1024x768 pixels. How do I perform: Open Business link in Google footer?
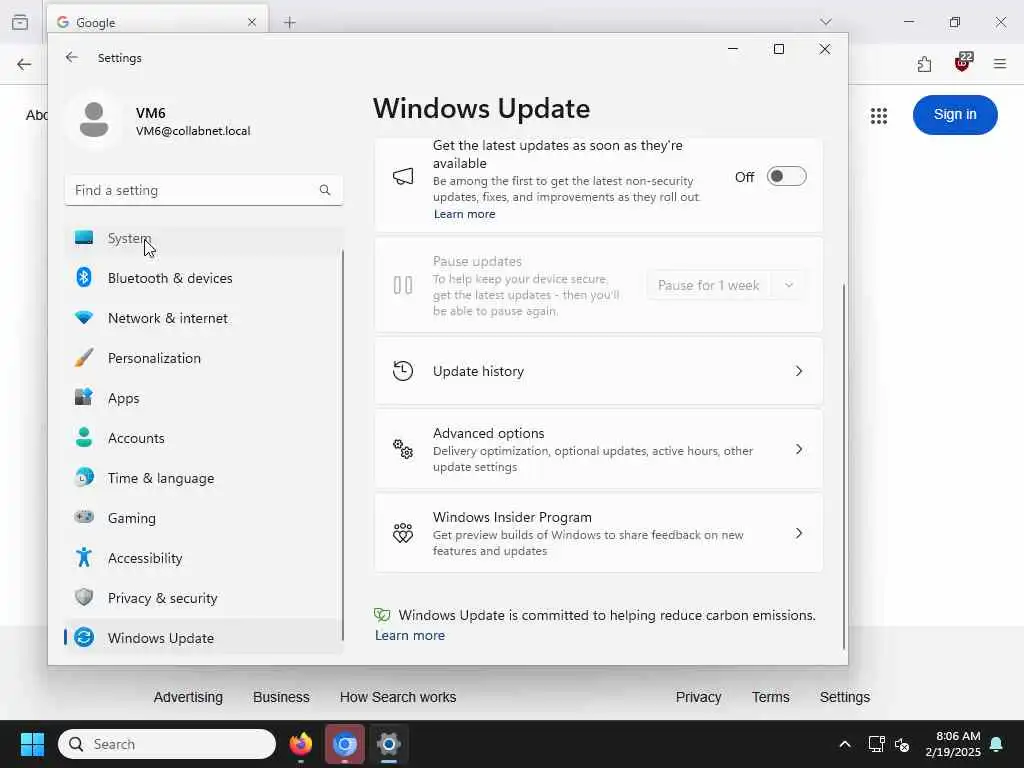(281, 697)
